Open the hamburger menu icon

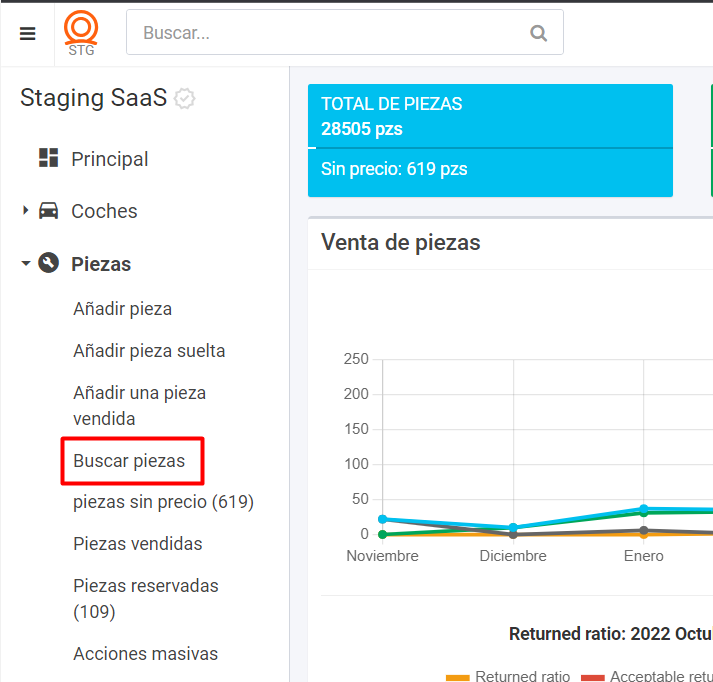pos(28,33)
